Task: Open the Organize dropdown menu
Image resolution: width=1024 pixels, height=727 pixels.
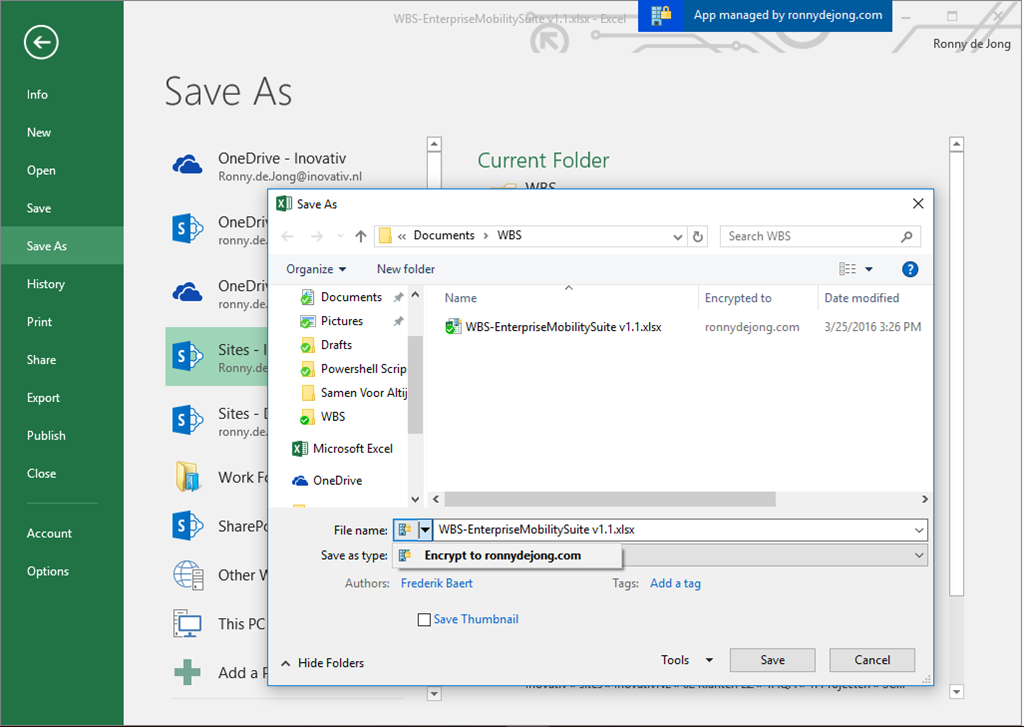Action: (x=316, y=269)
